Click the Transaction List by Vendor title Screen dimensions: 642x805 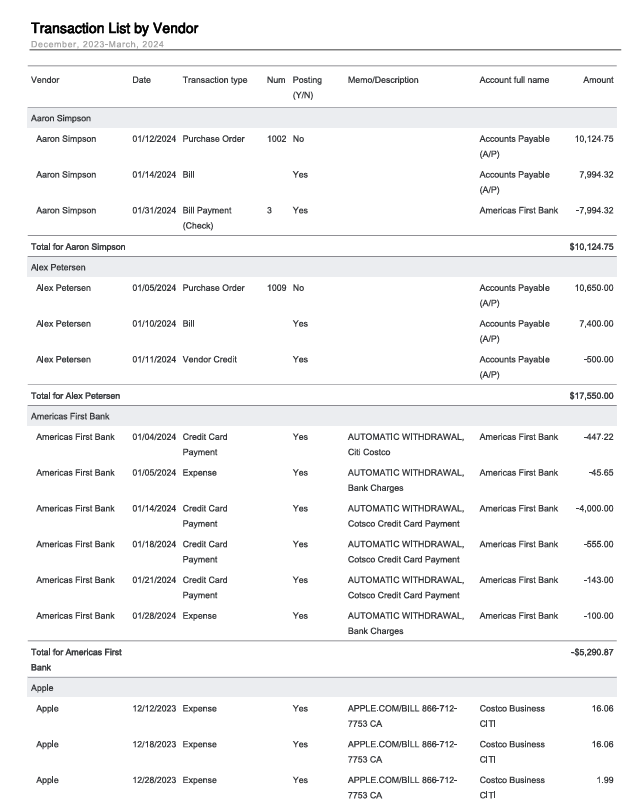(x=114, y=28)
